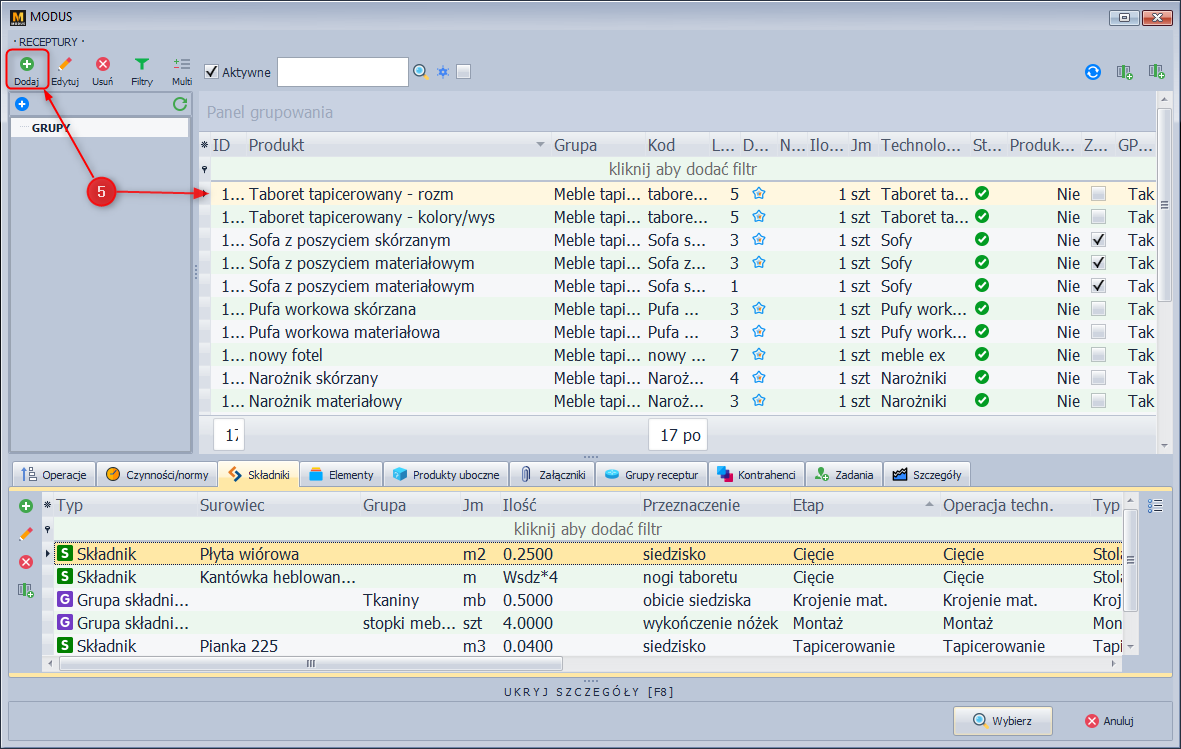The image size is (1181, 749).
Task: Click the Etap column sort arrow header
Action: (x=931, y=506)
